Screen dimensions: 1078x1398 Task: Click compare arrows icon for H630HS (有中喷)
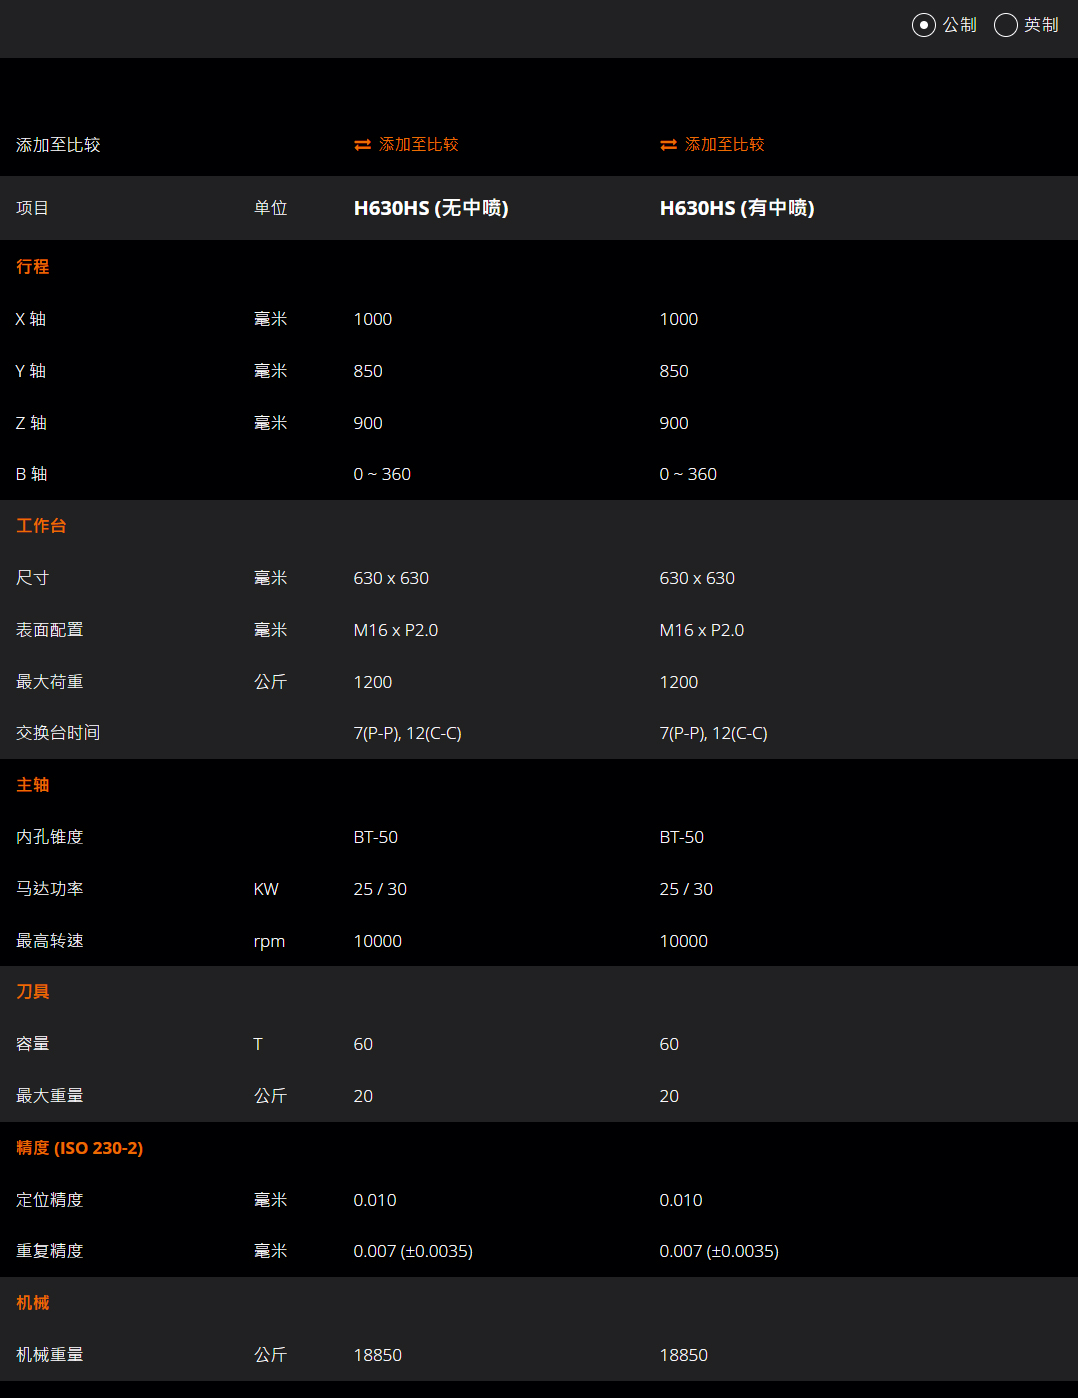point(668,145)
